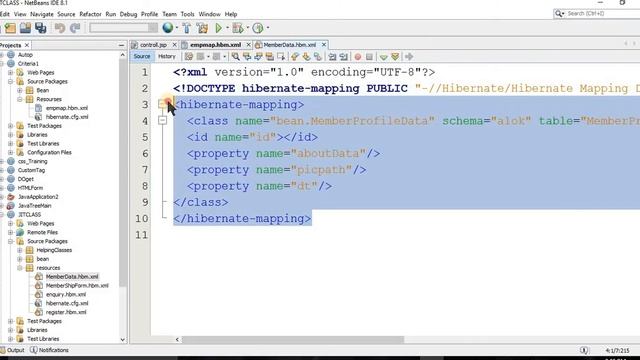Viewport: 640px width, 360px height.
Task: Click Shift Line Left editor icon
Action: (x=332, y=56)
